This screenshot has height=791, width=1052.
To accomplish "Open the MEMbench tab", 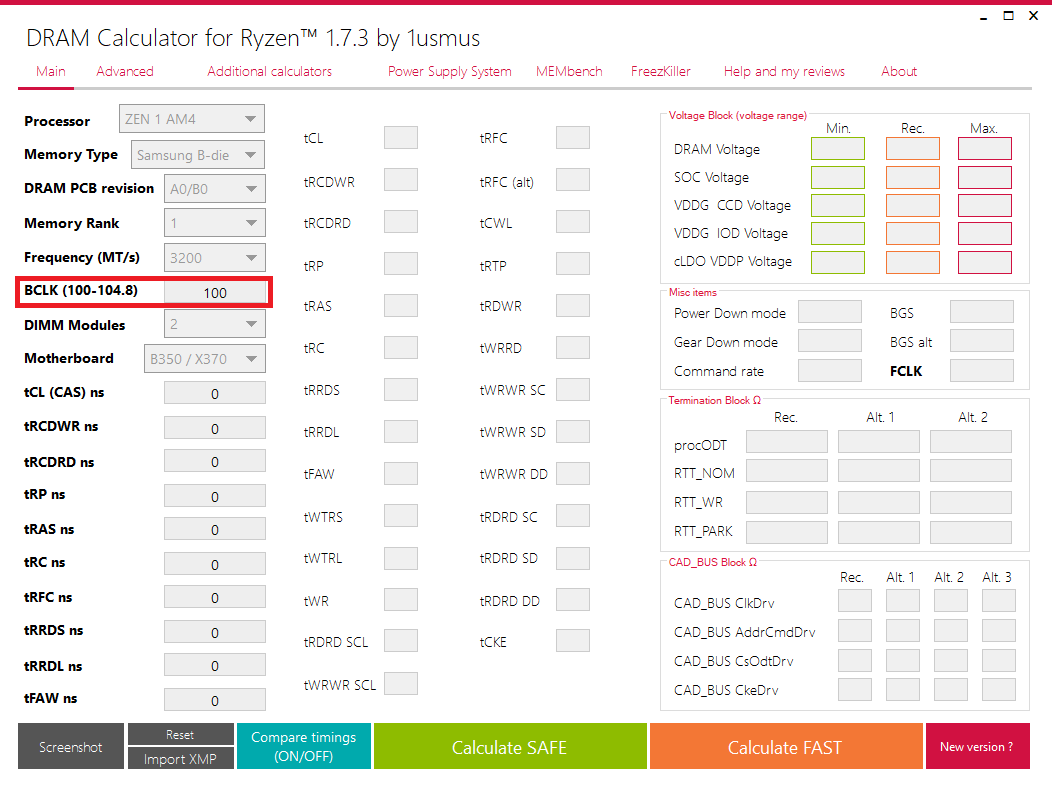I will click(568, 71).
